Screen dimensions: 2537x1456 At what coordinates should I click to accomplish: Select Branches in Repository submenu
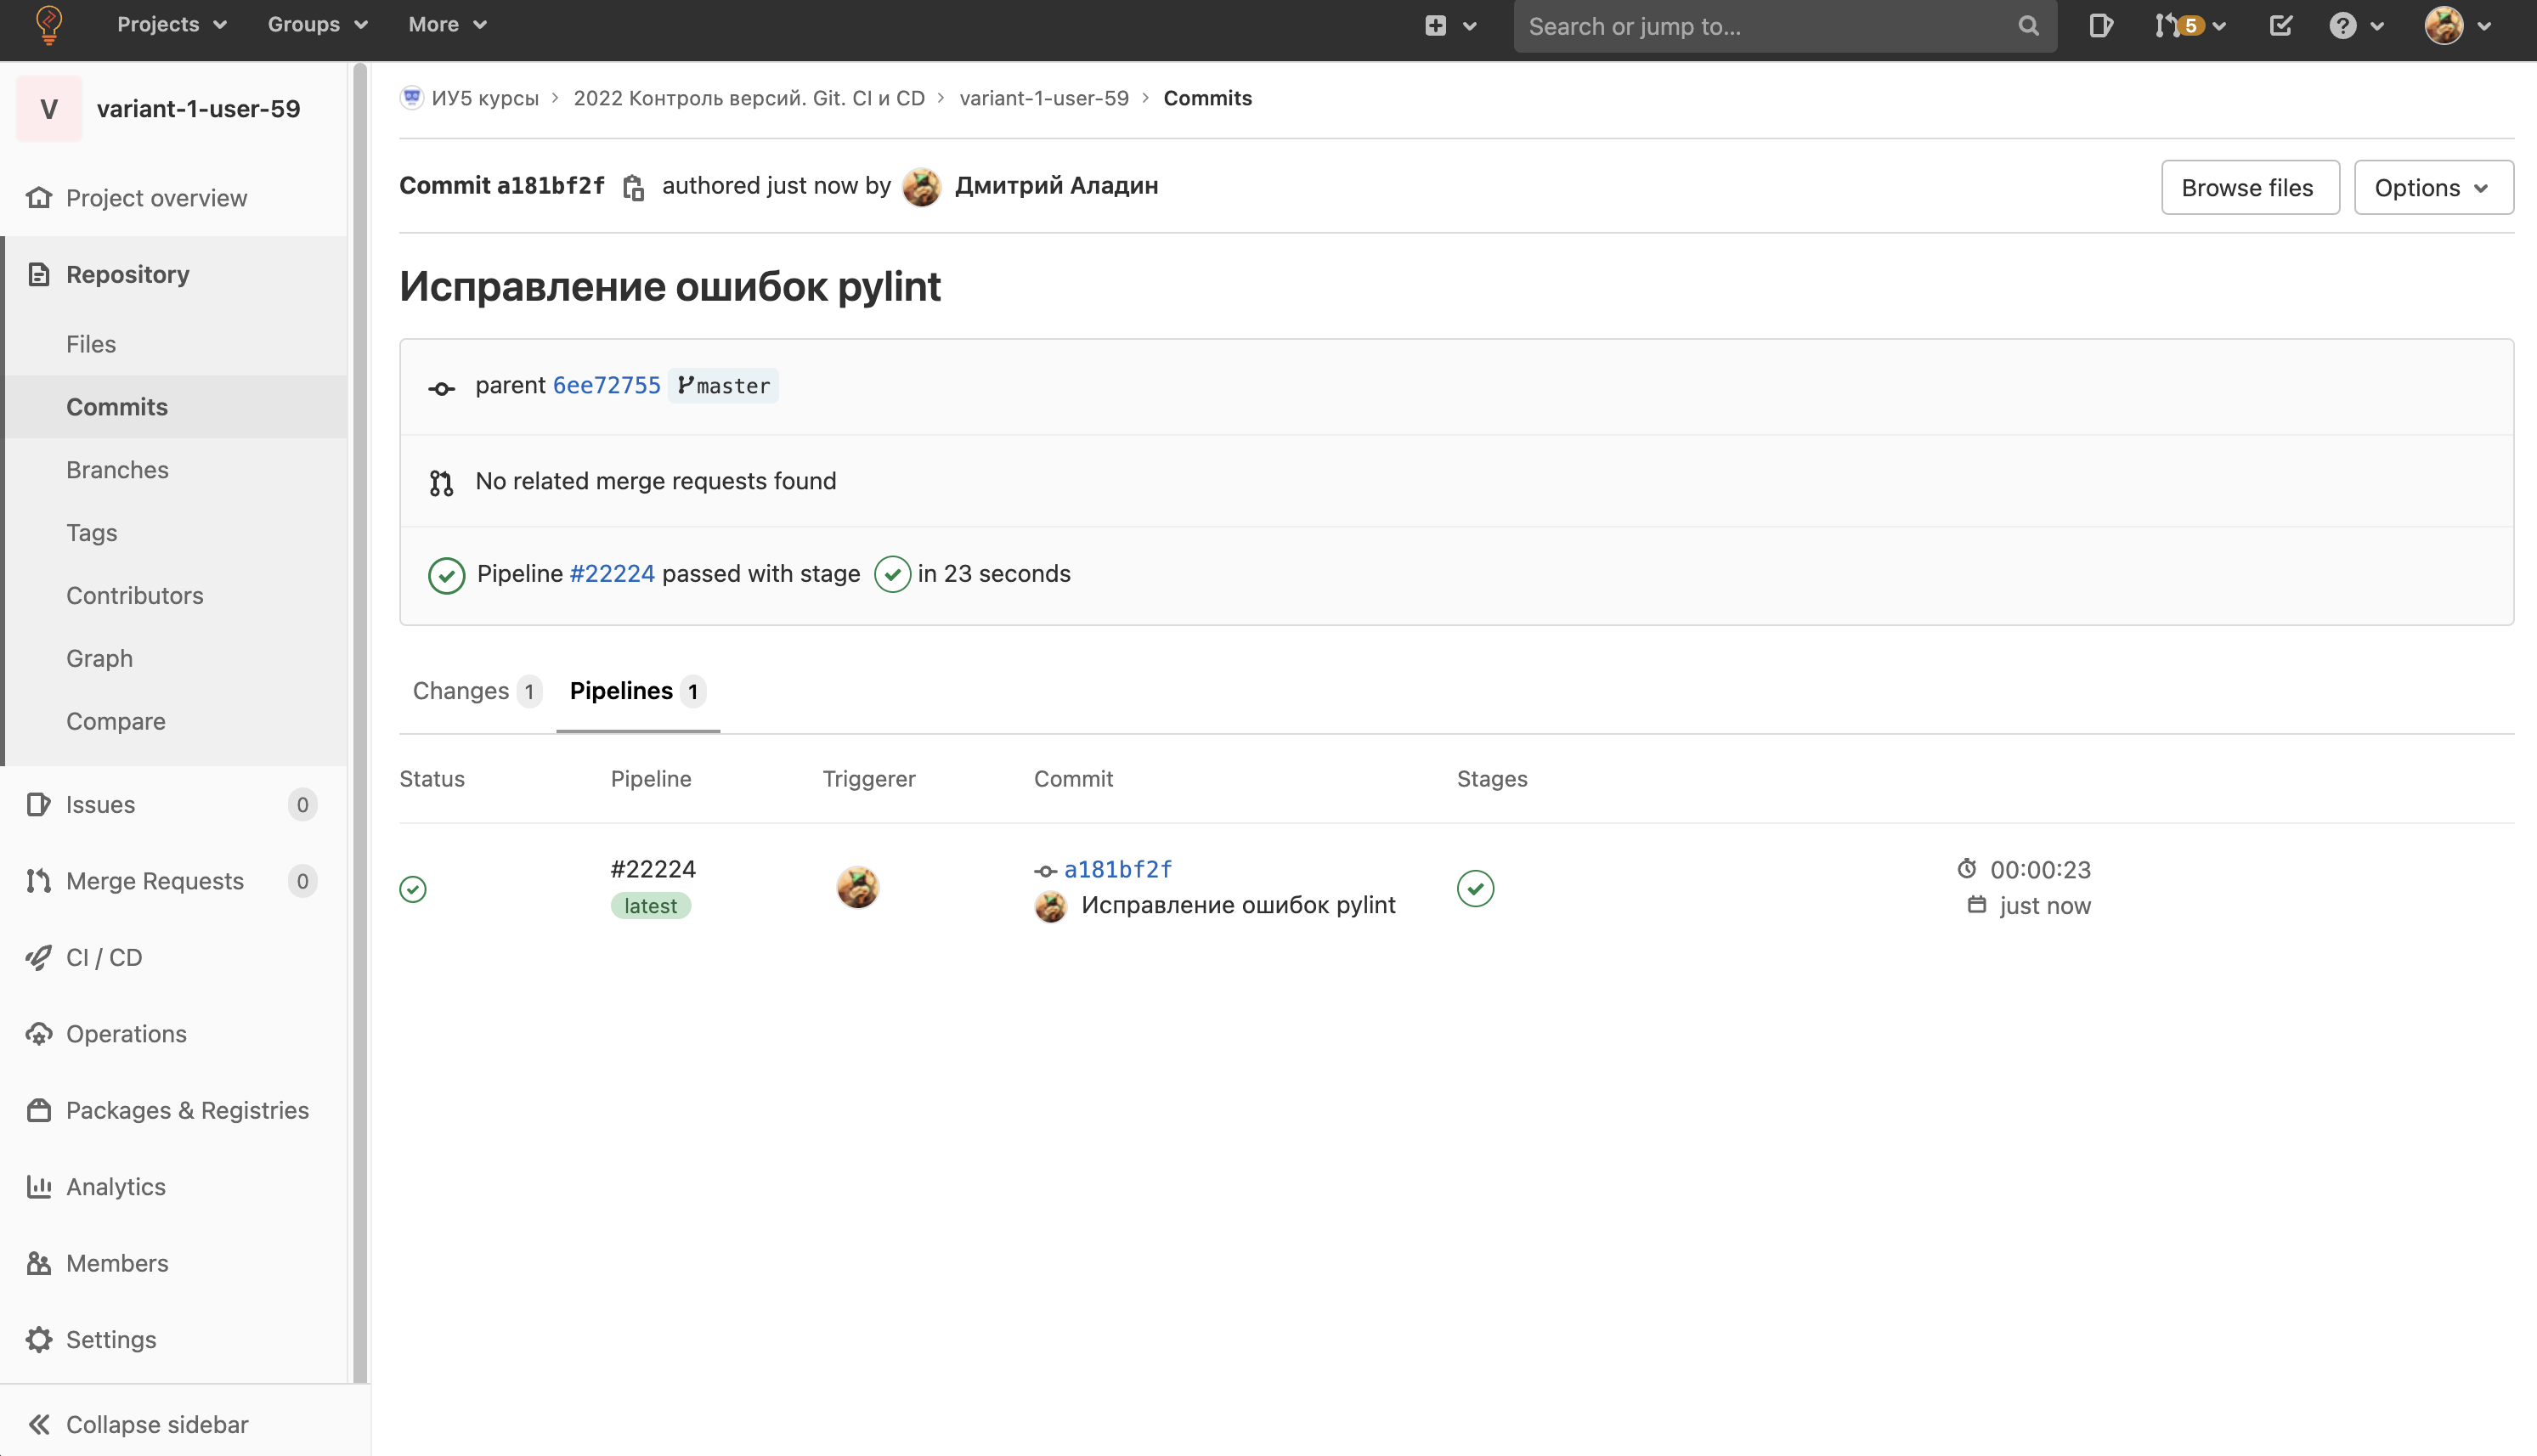117,469
